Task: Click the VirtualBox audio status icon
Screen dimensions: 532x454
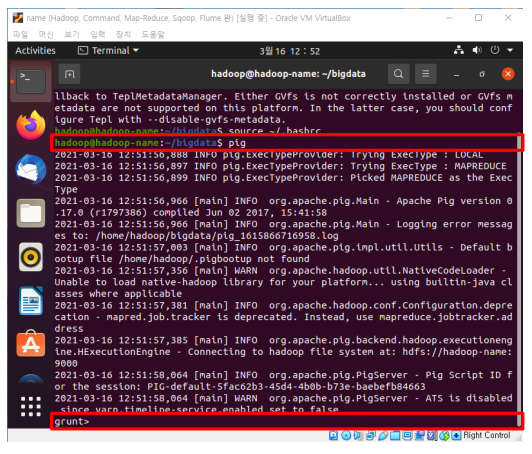Action: pyautogui.click(x=358, y=435)
